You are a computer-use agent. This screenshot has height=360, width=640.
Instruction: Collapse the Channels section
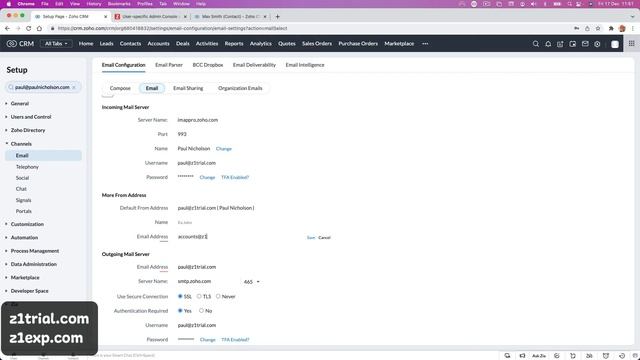(21, 144)
